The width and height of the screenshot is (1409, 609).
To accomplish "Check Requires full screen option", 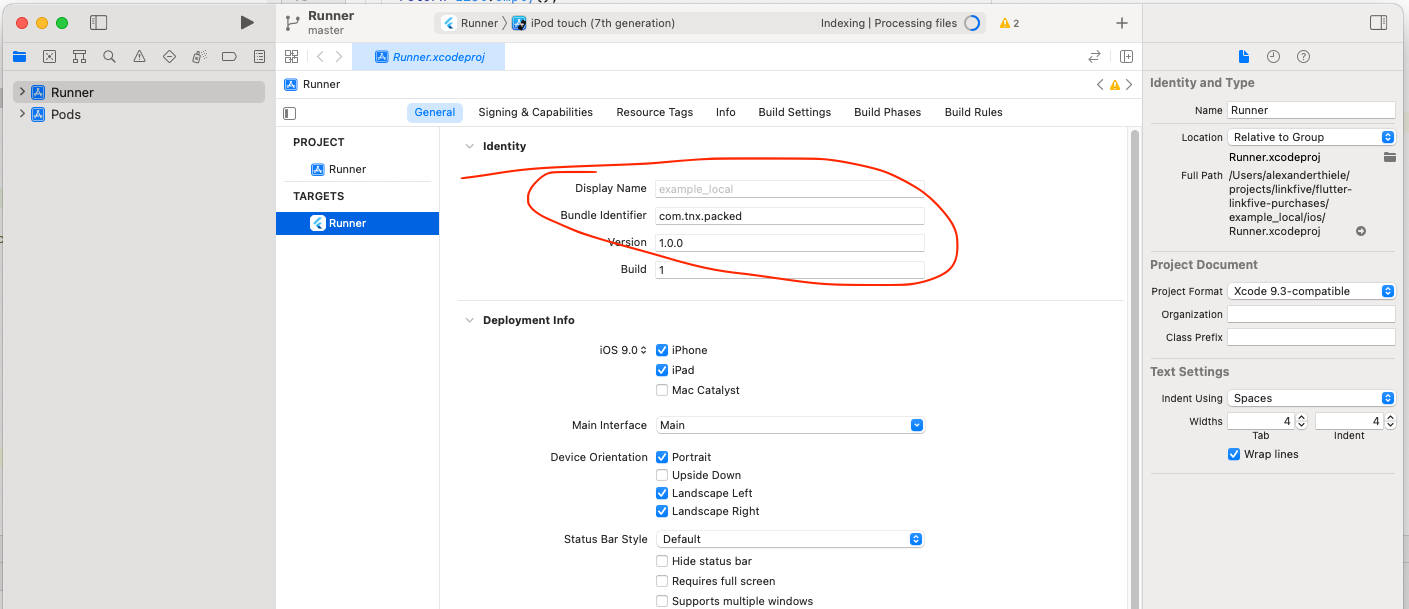I will pyautogui.click(x=662, y=581).
